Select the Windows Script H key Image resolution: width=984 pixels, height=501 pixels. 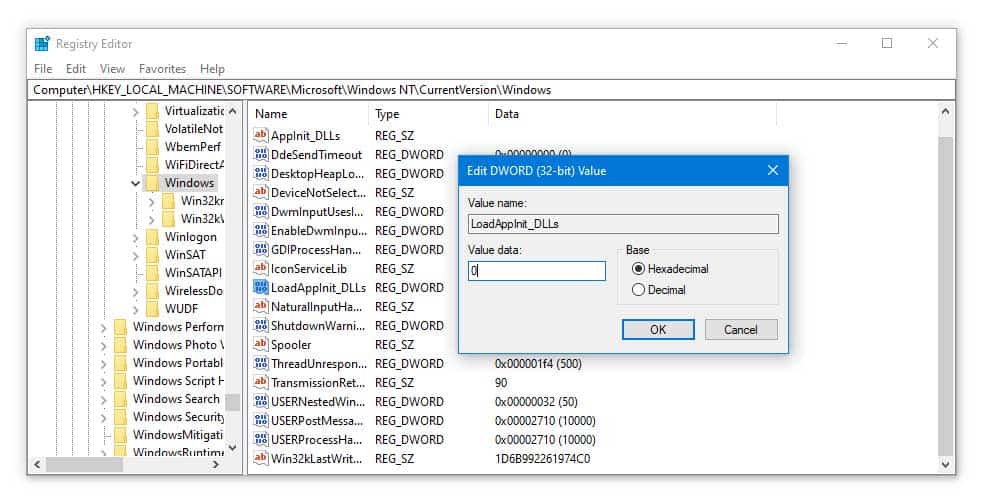[x=178, y=380]
